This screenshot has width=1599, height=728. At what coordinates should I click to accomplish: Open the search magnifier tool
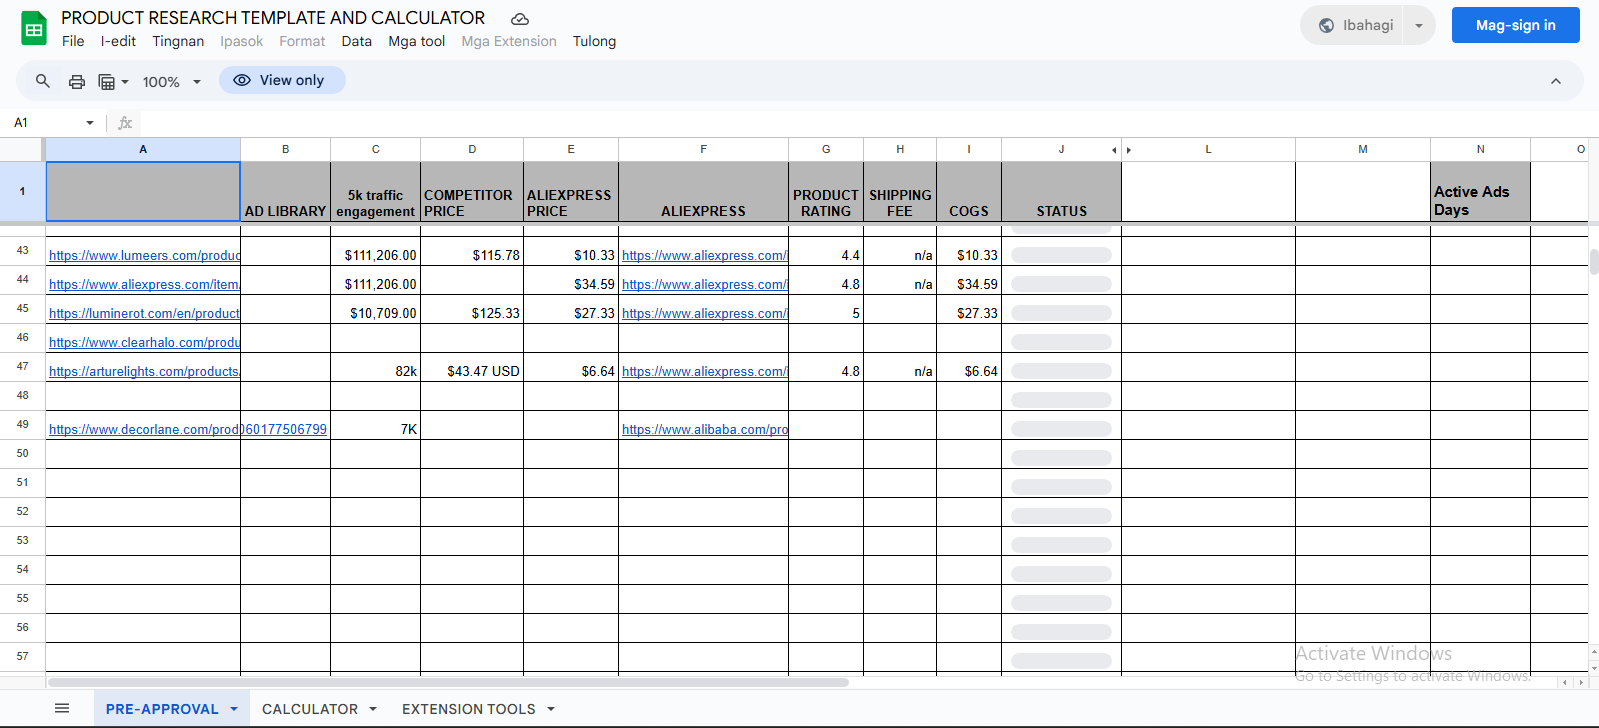[42, 81]
